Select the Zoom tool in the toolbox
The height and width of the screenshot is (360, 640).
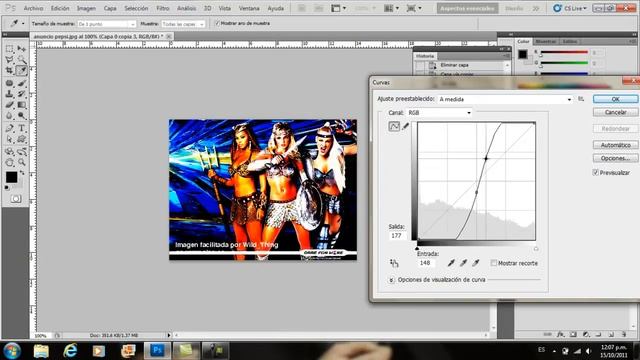point(22,162)
